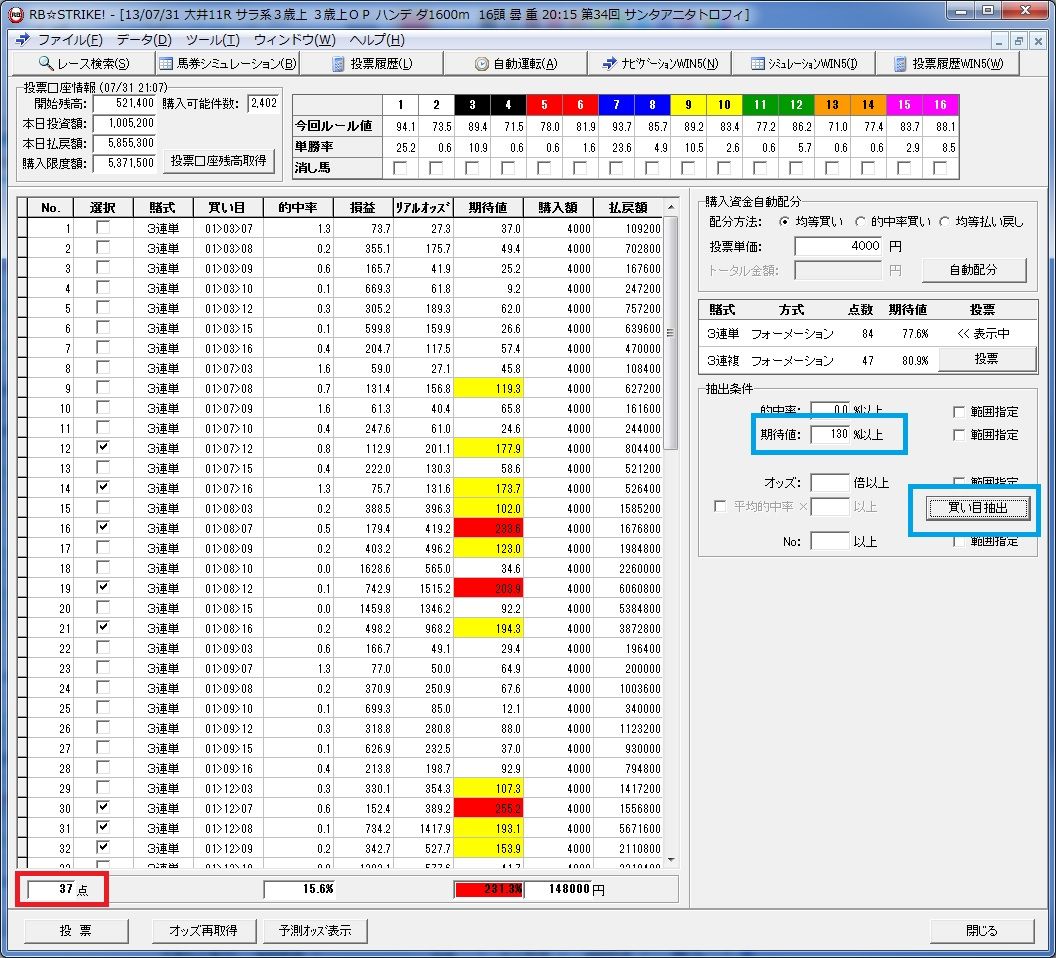This screenshot has height=958, width=1056.
Task: Click the blue horse 7 color header
Action: (616, 104)
